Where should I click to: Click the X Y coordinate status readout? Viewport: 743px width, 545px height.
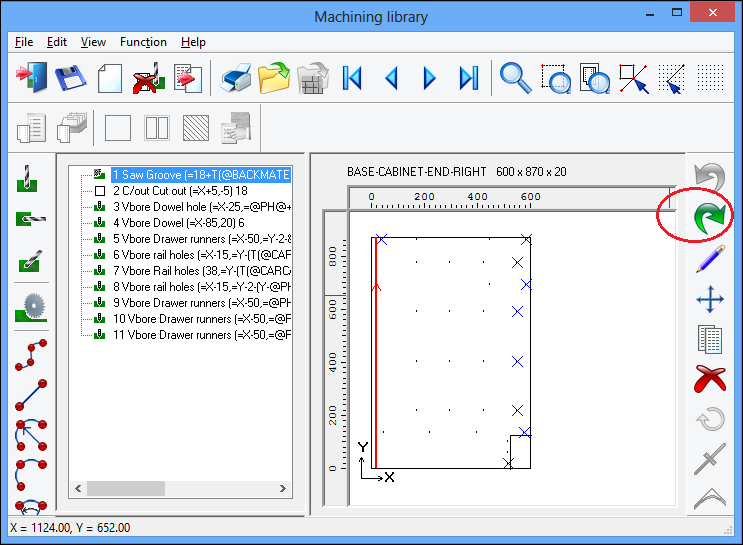coord(70,527)
